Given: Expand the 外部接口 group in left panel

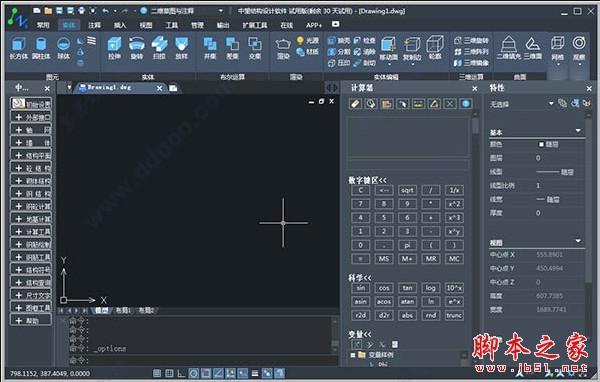Looking at the screenshot, I should (x=31, y=117).
